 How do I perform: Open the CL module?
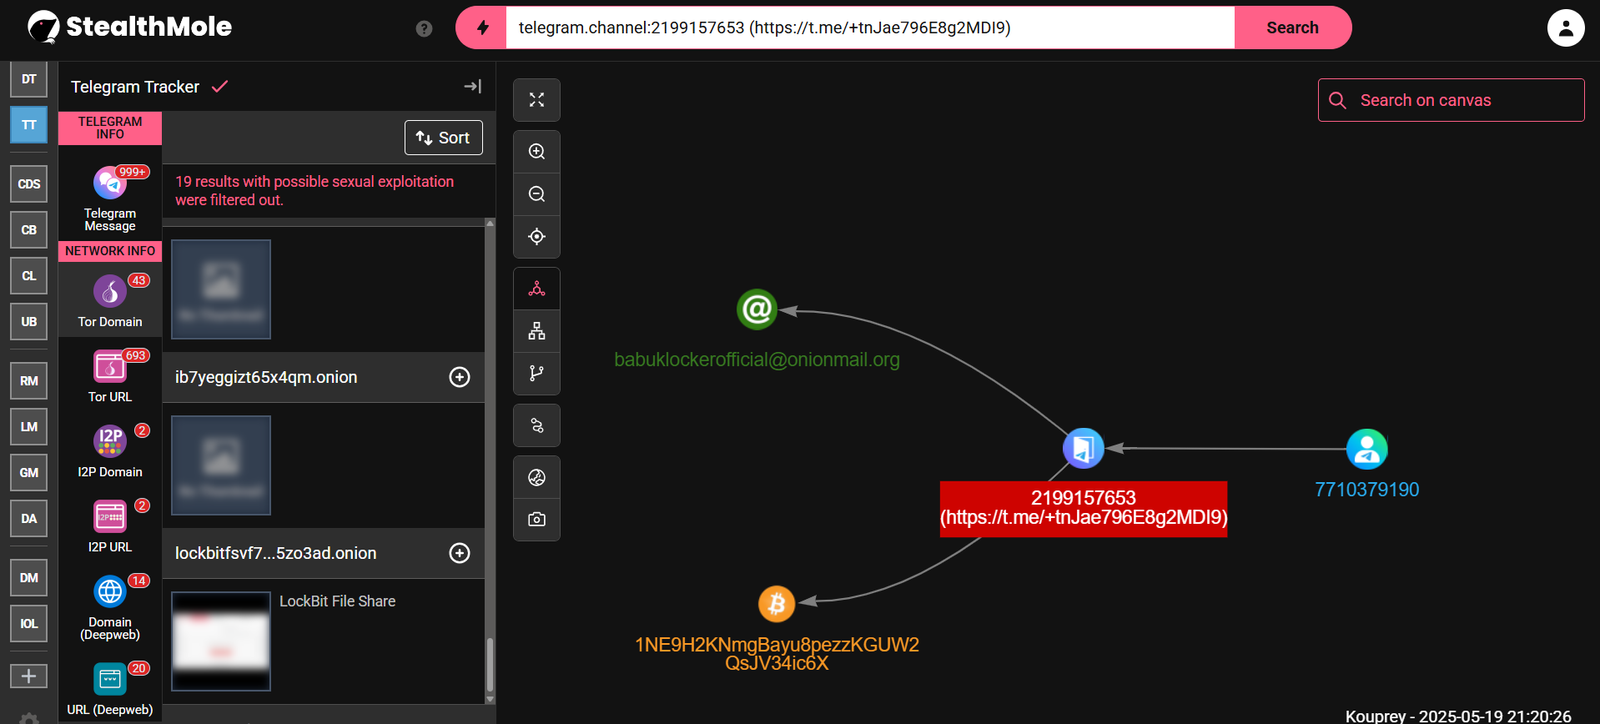(29, 276)
